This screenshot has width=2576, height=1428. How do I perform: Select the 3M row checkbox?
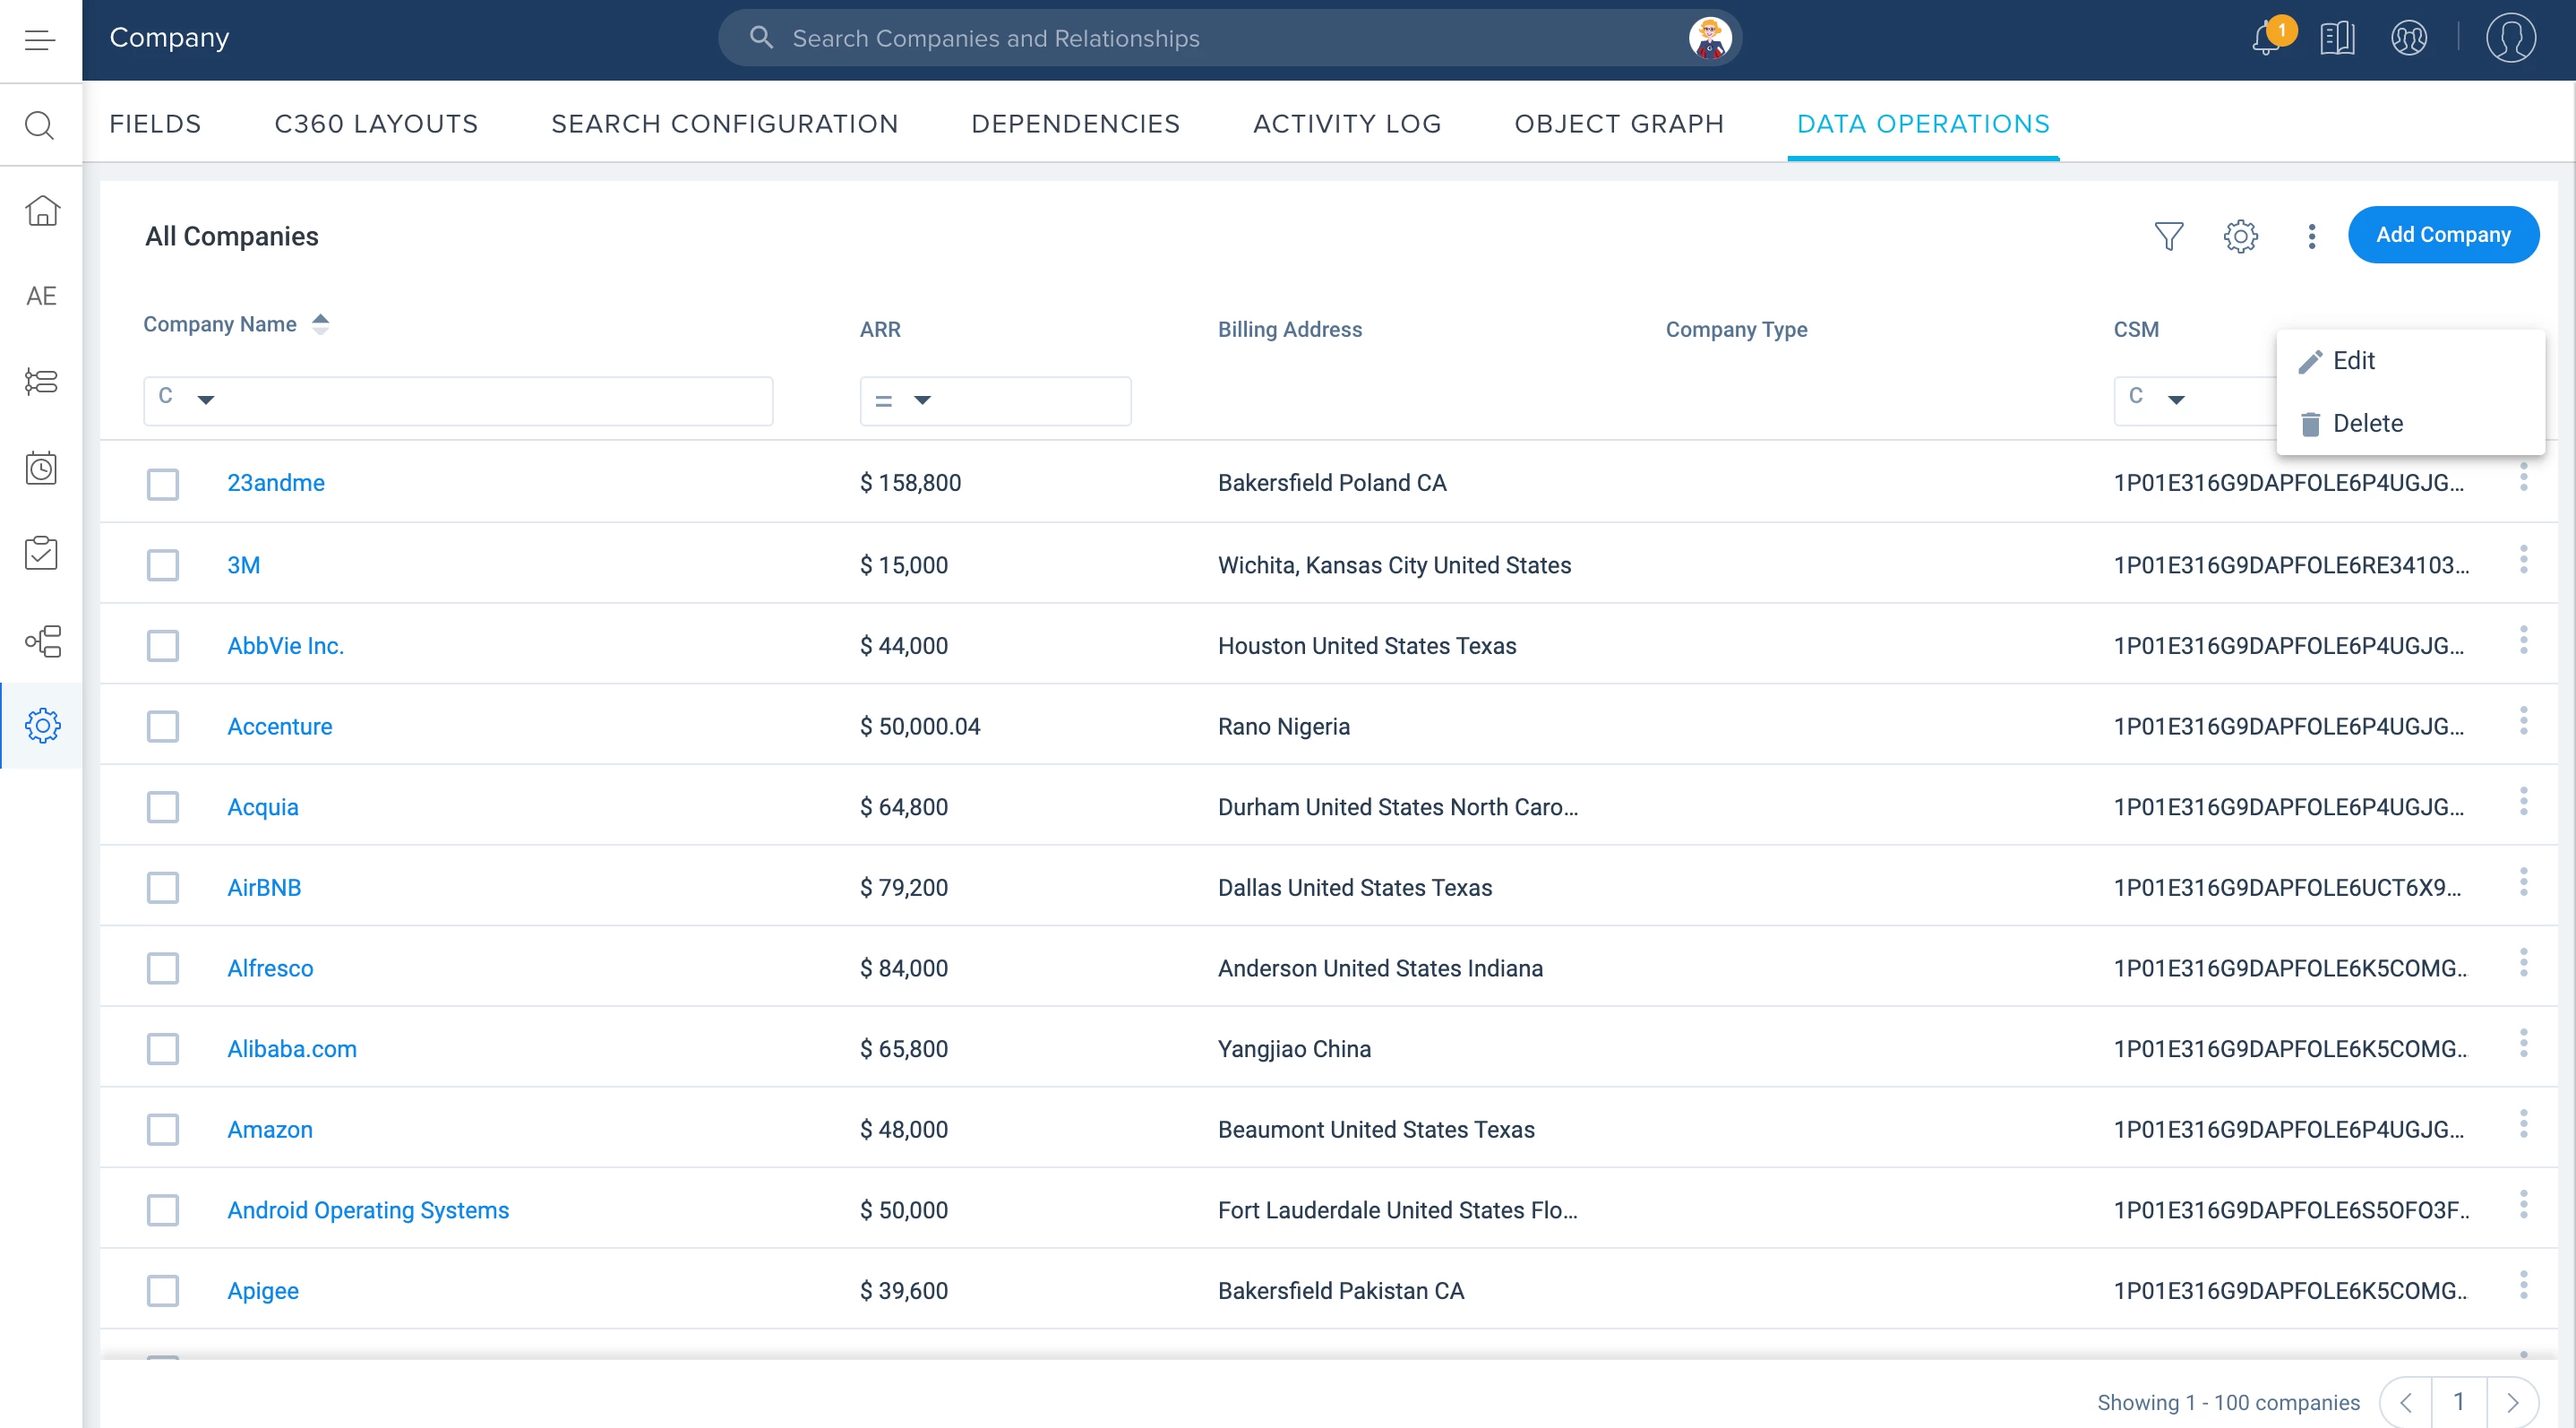coord(163,565)
